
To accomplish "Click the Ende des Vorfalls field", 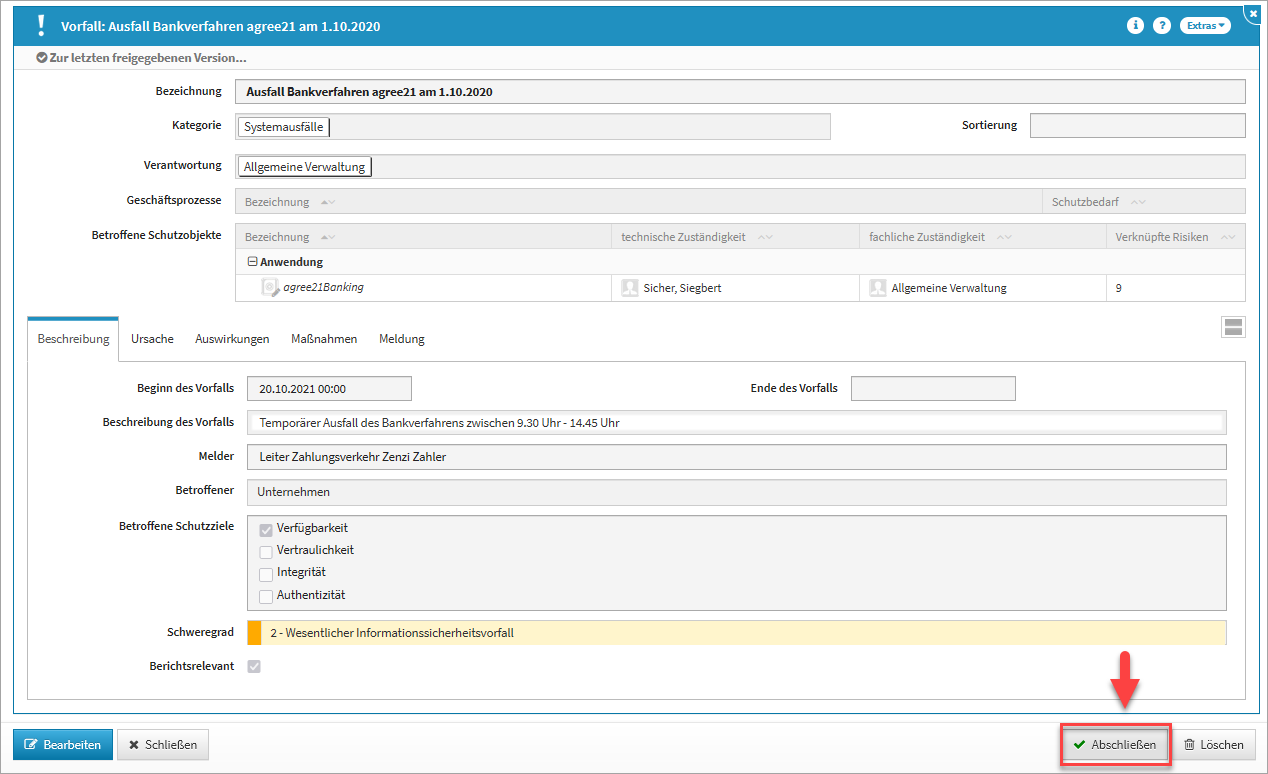I will pyautogui.click(x=932, y=388).
